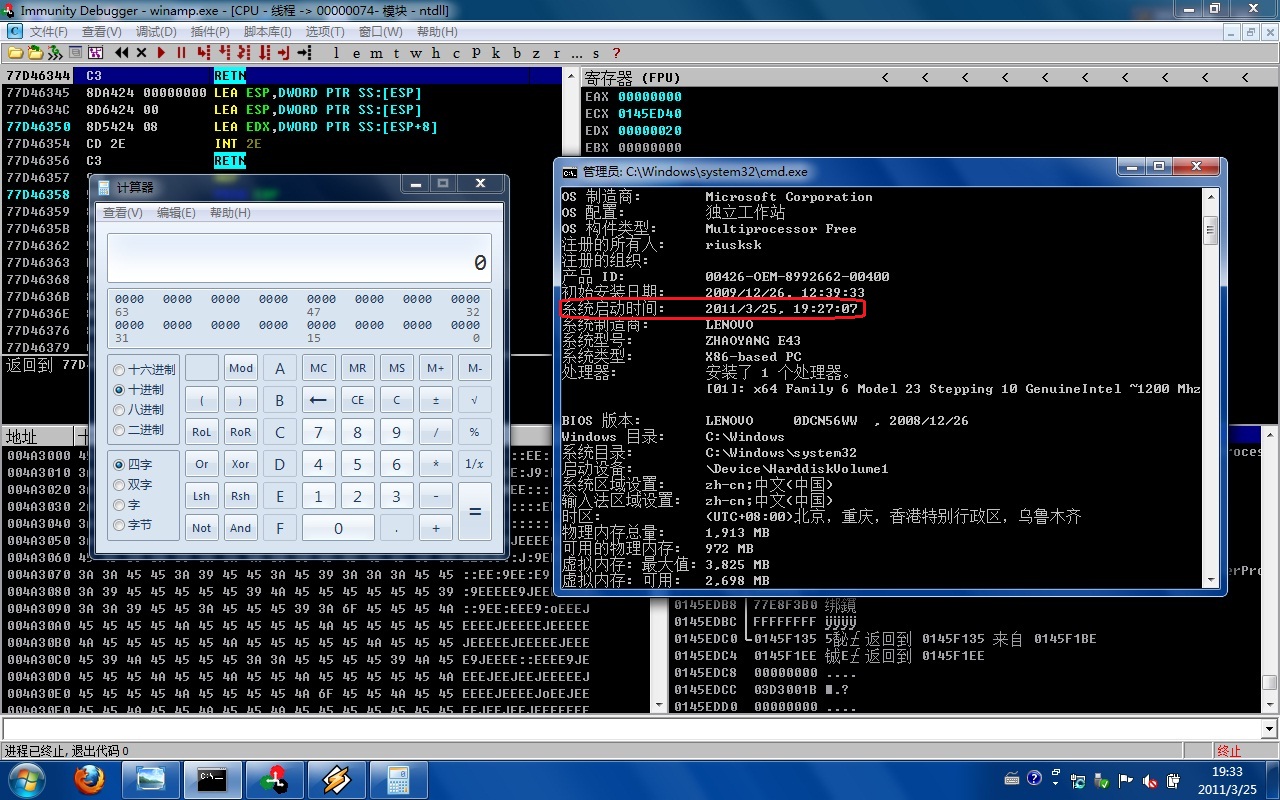Viewport: 1280px width, 800px height.
Task: Open the 文件(F) menu in Immunity Debugger
Action: (48, 32)
